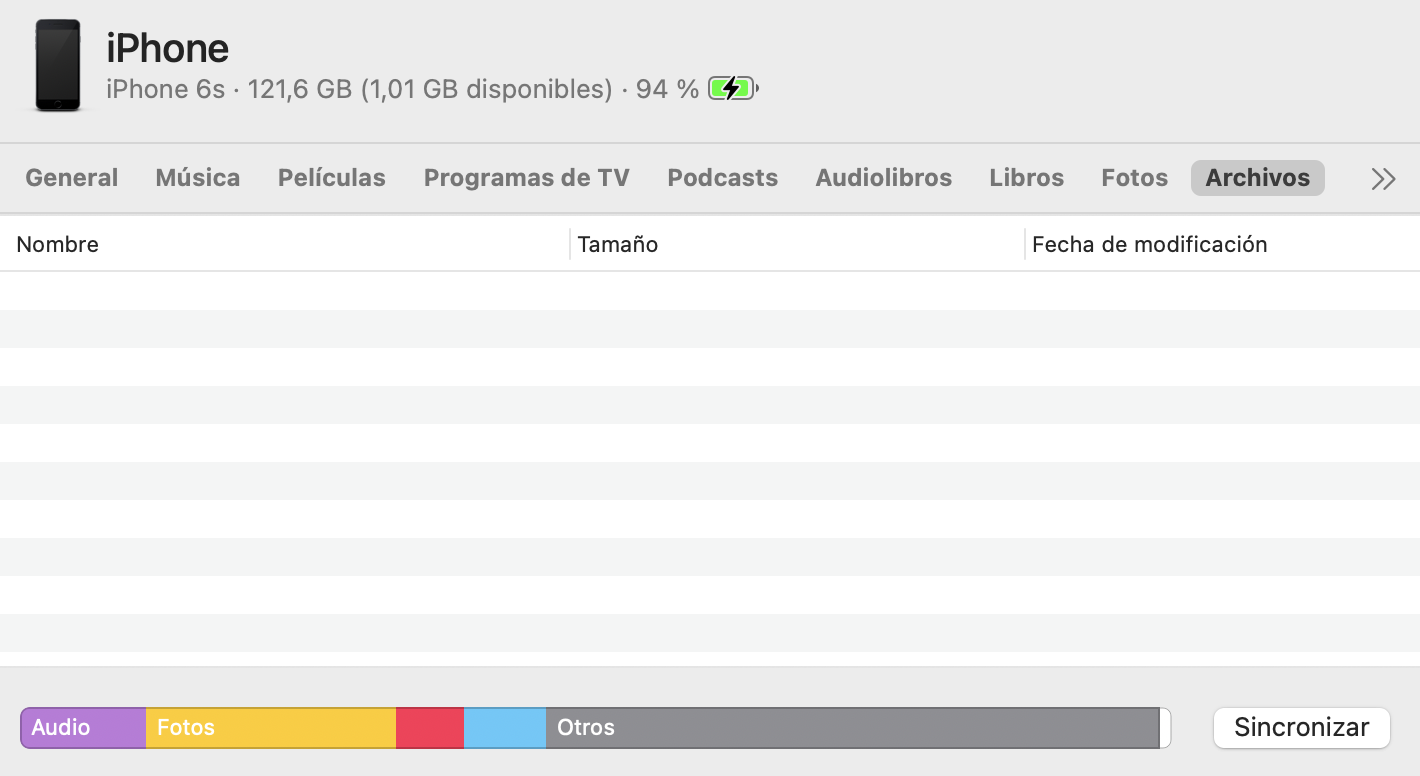Click the gray Otros storage segment
Viewport: 1420px width, 776px height.
tap(852, 728)
